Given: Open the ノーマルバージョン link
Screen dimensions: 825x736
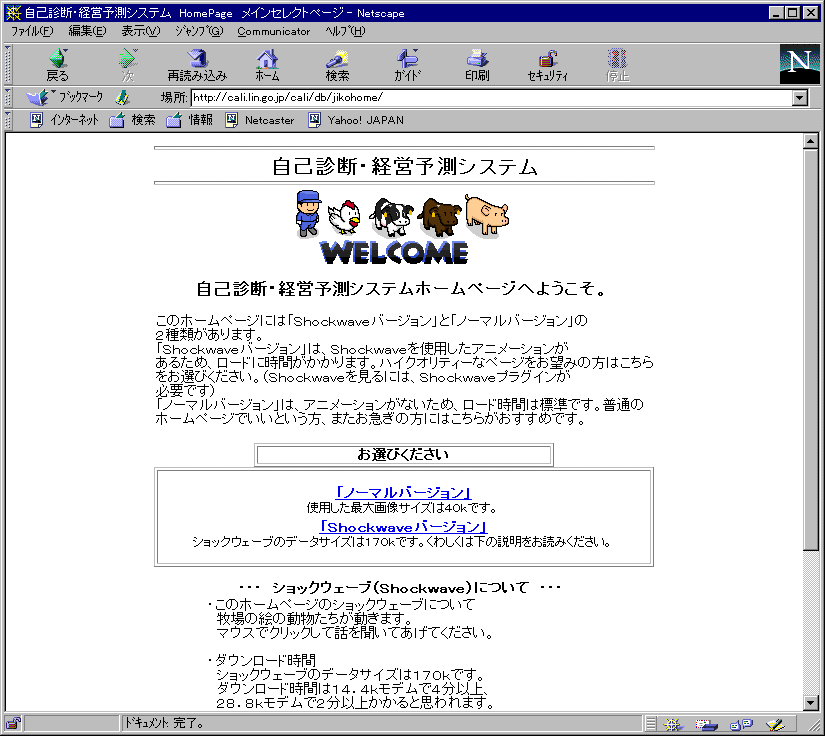Looking at the screenshot, I should (x=403, y=492).
